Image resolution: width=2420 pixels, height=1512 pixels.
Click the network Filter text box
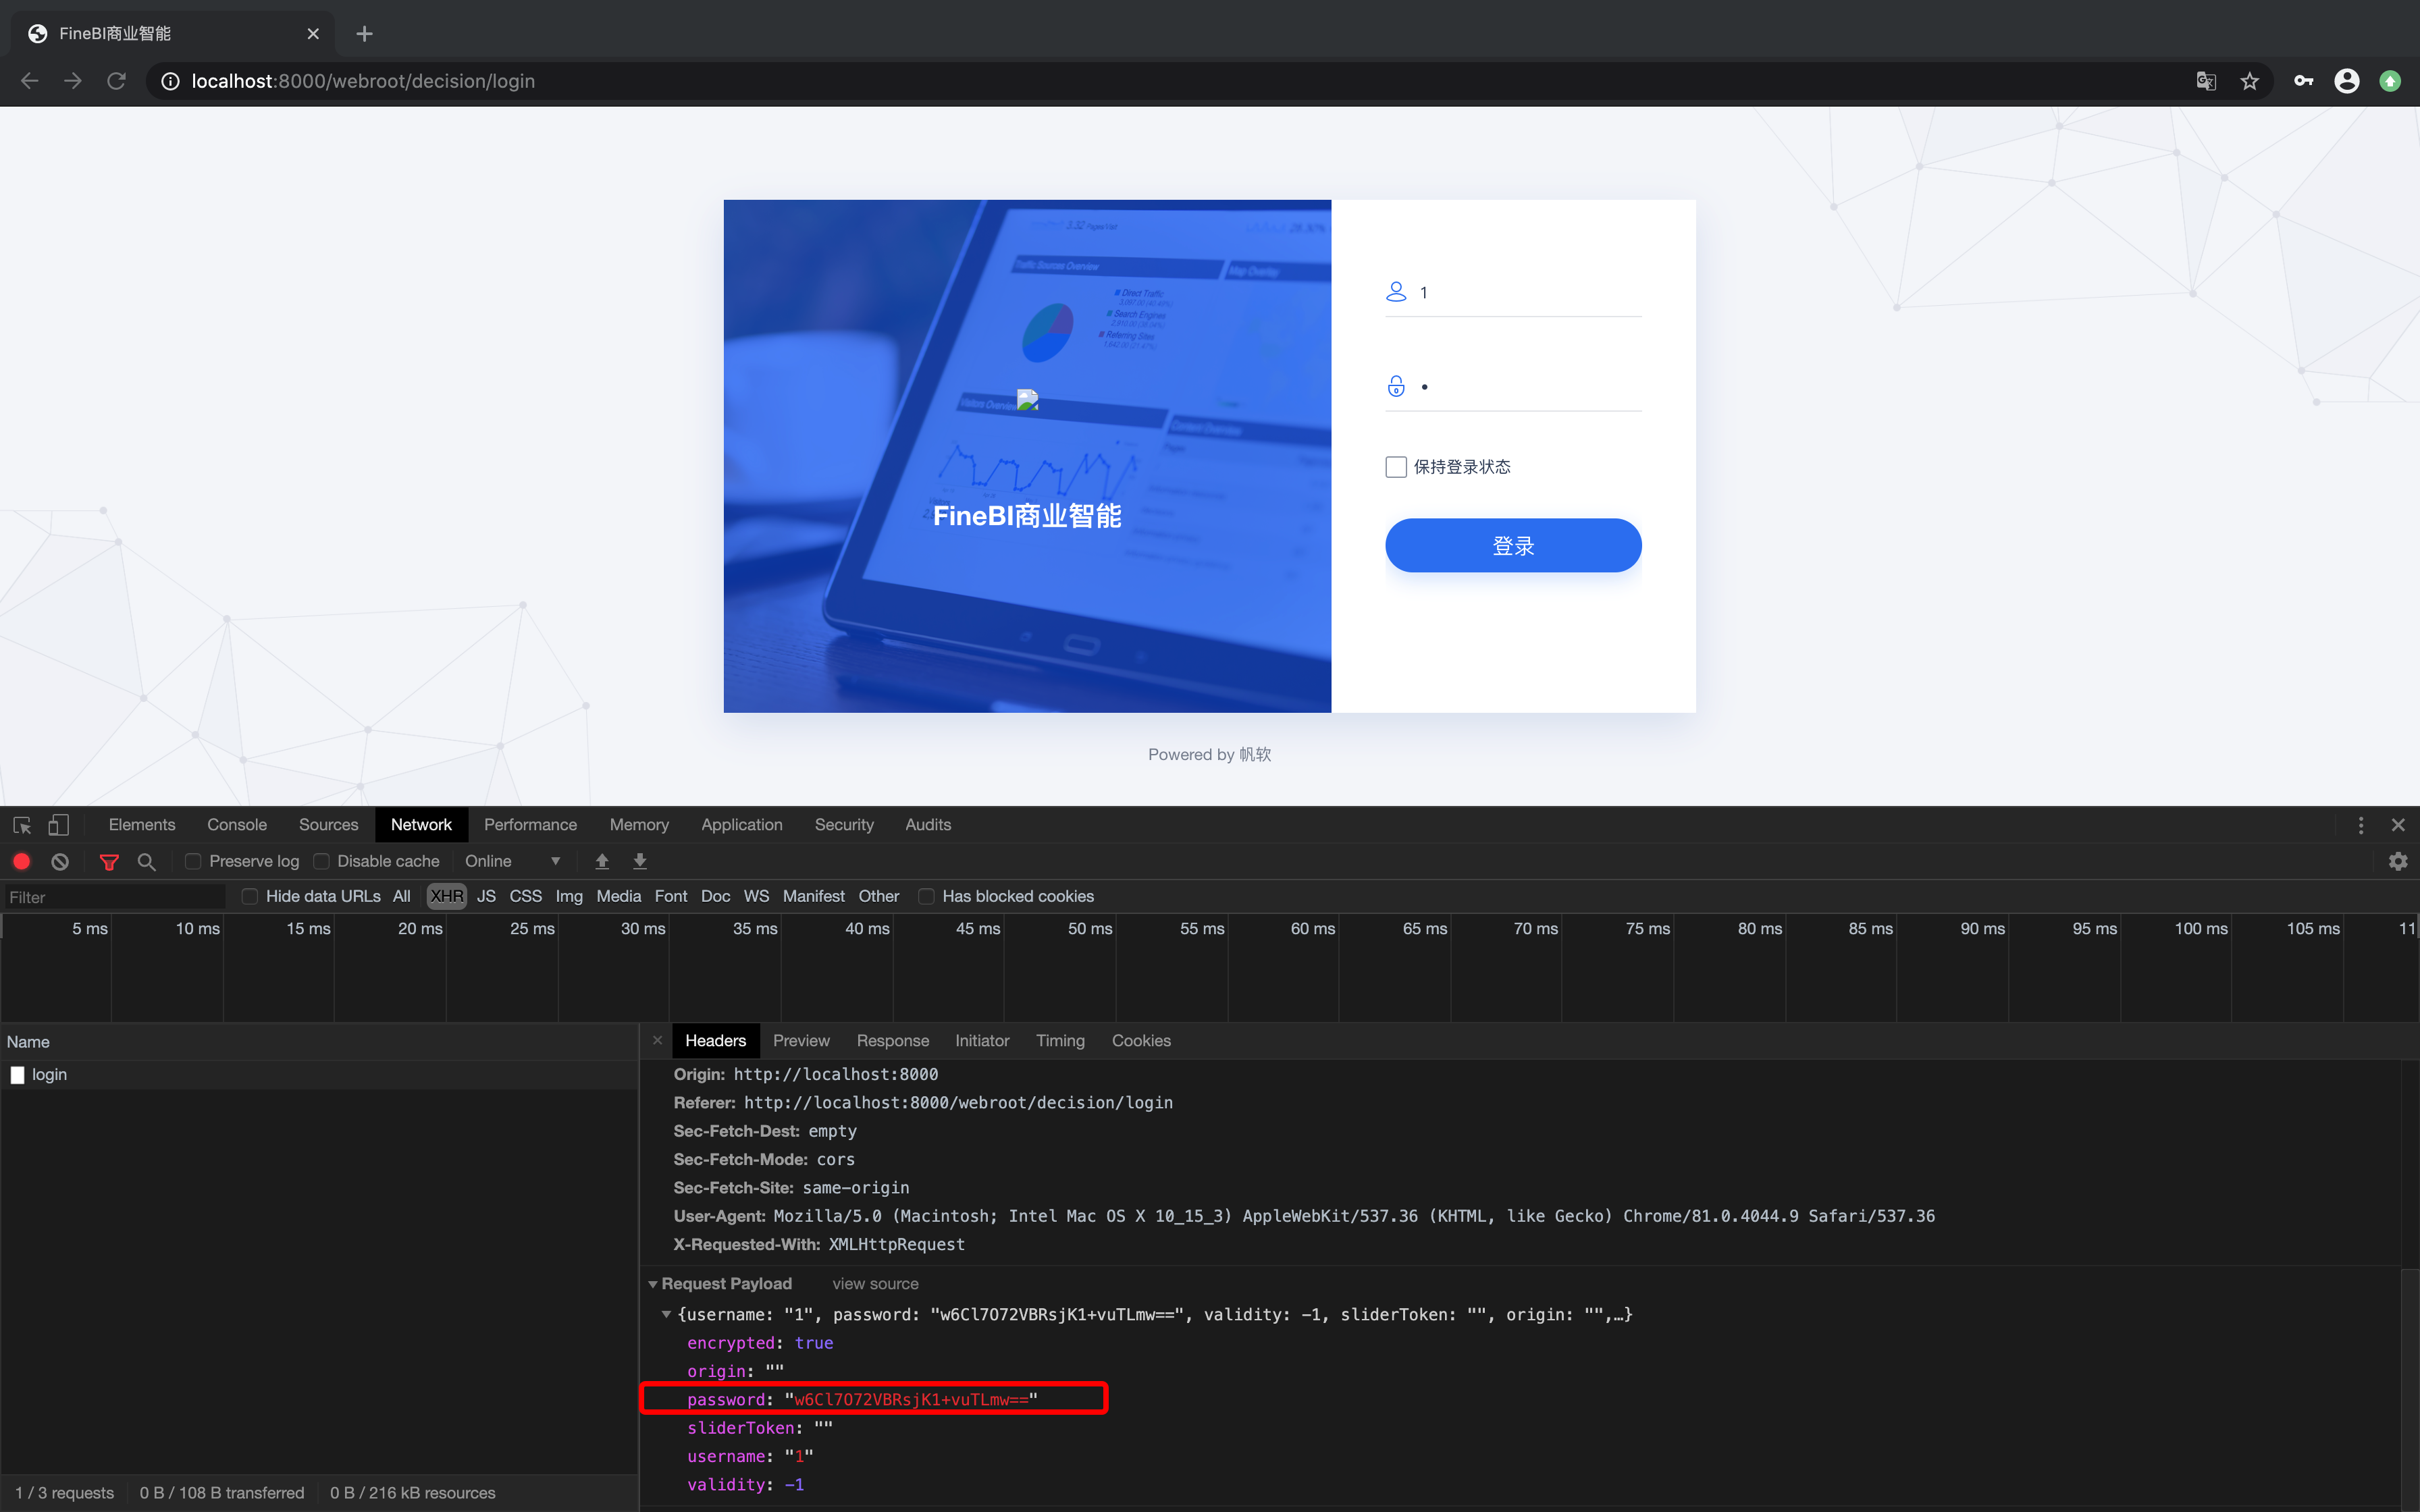point(114,897)
